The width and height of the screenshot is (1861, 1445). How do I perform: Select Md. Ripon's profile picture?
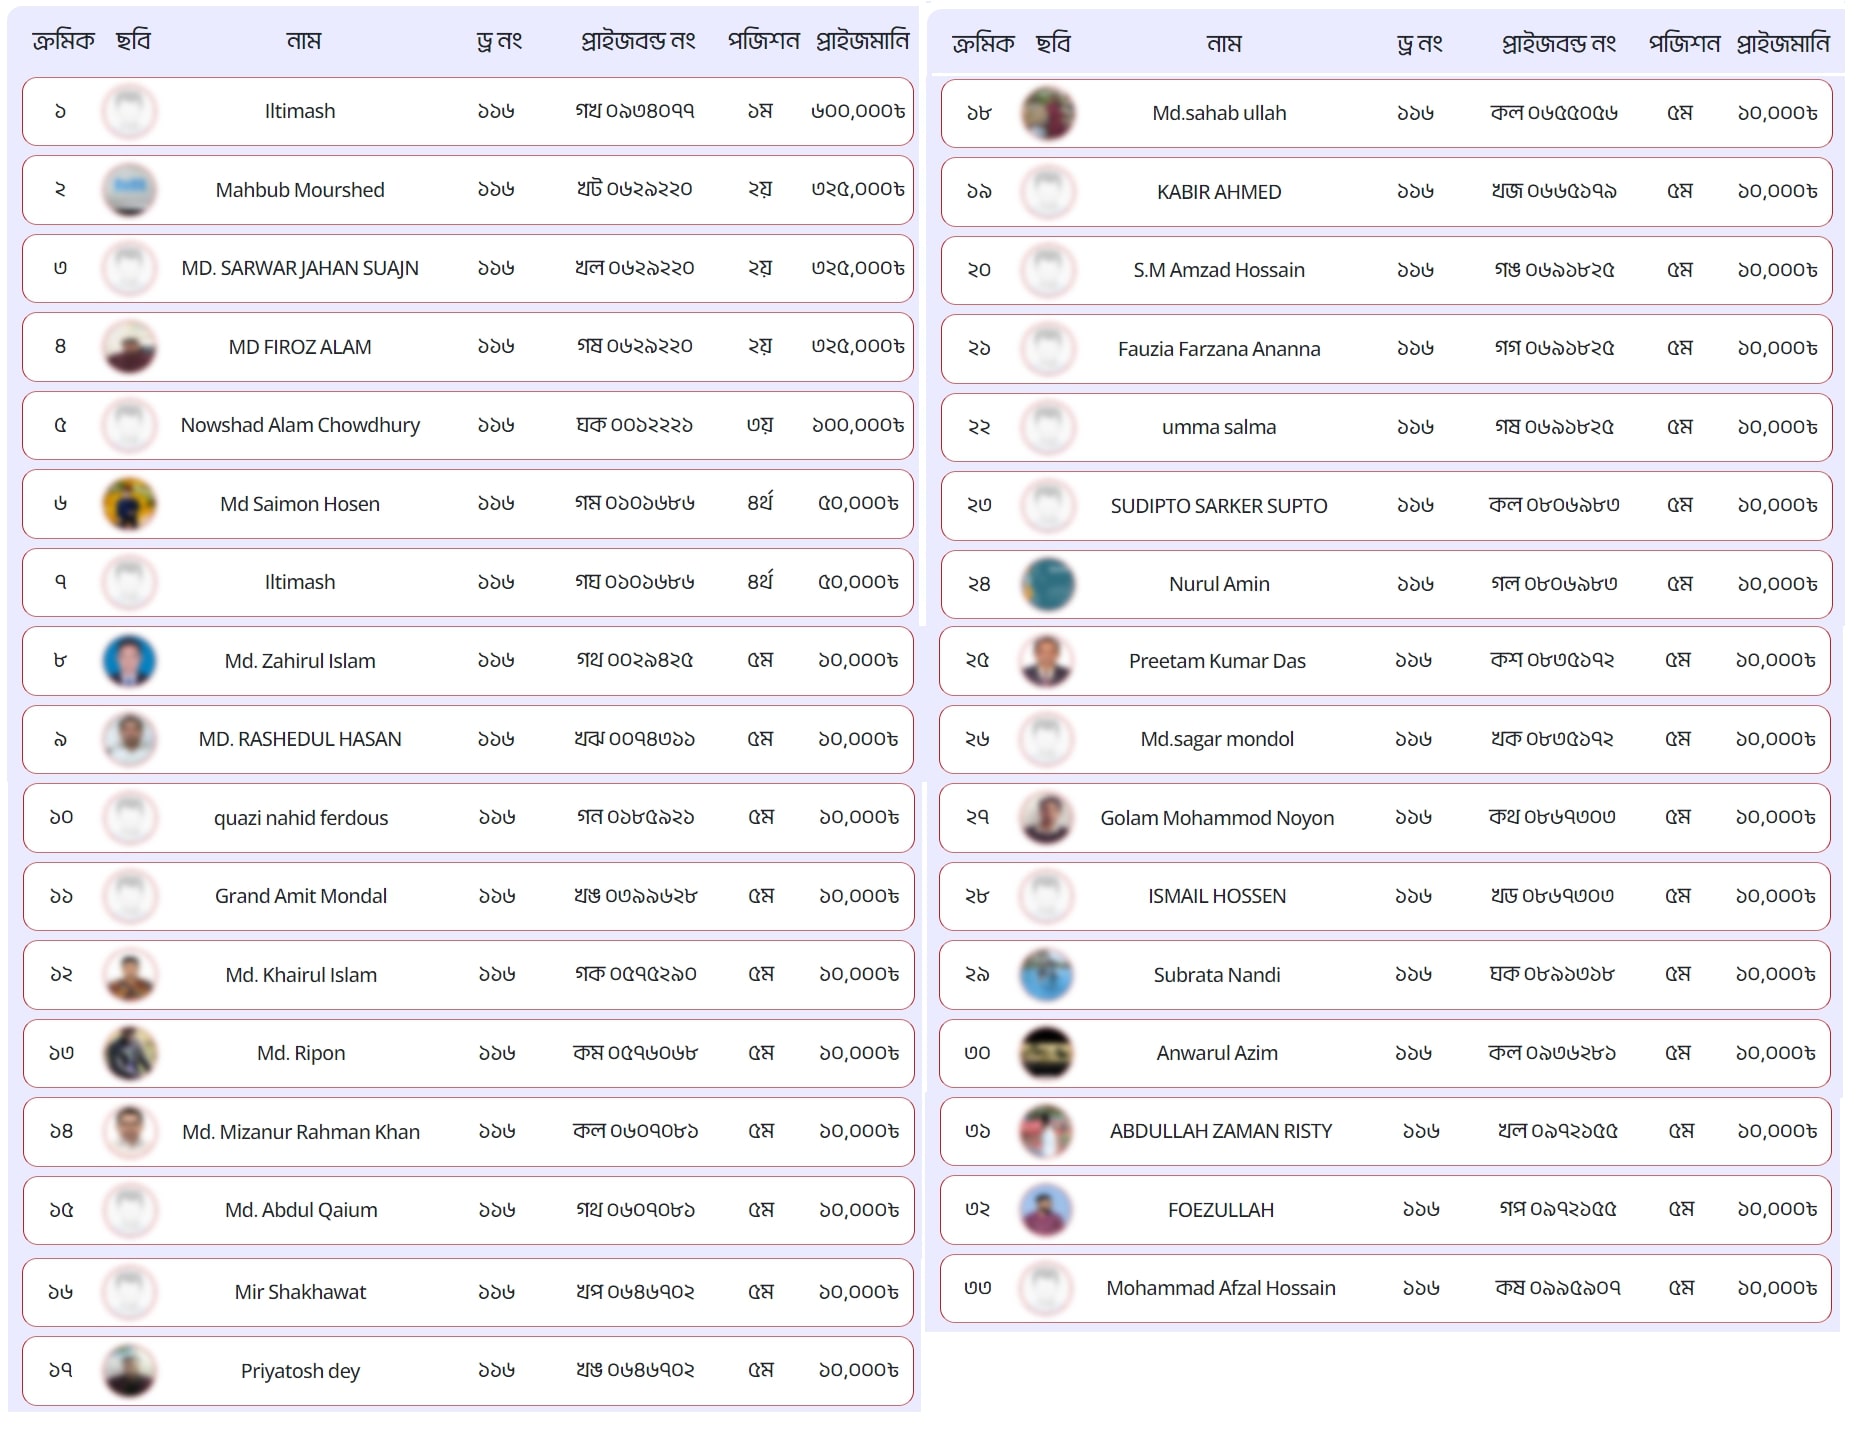point(129,1053)
